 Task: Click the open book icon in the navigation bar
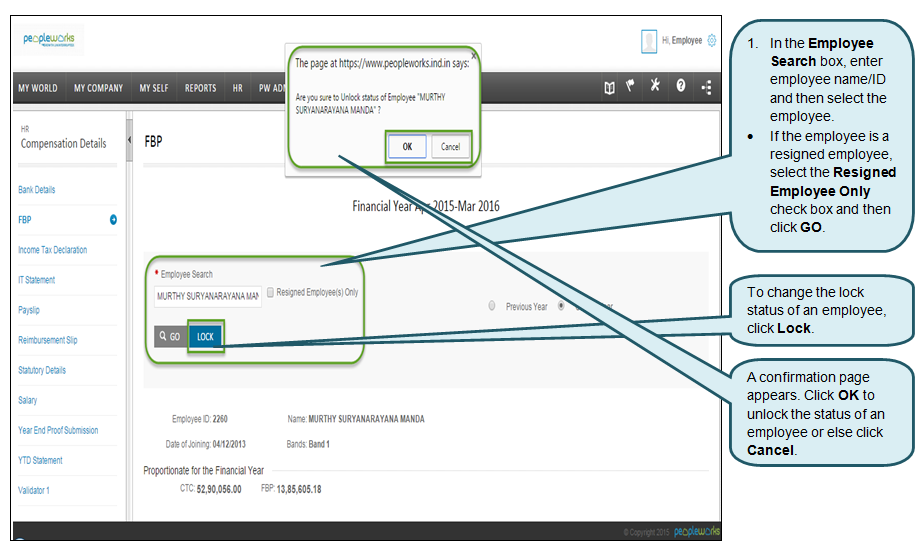click(609, 88)
